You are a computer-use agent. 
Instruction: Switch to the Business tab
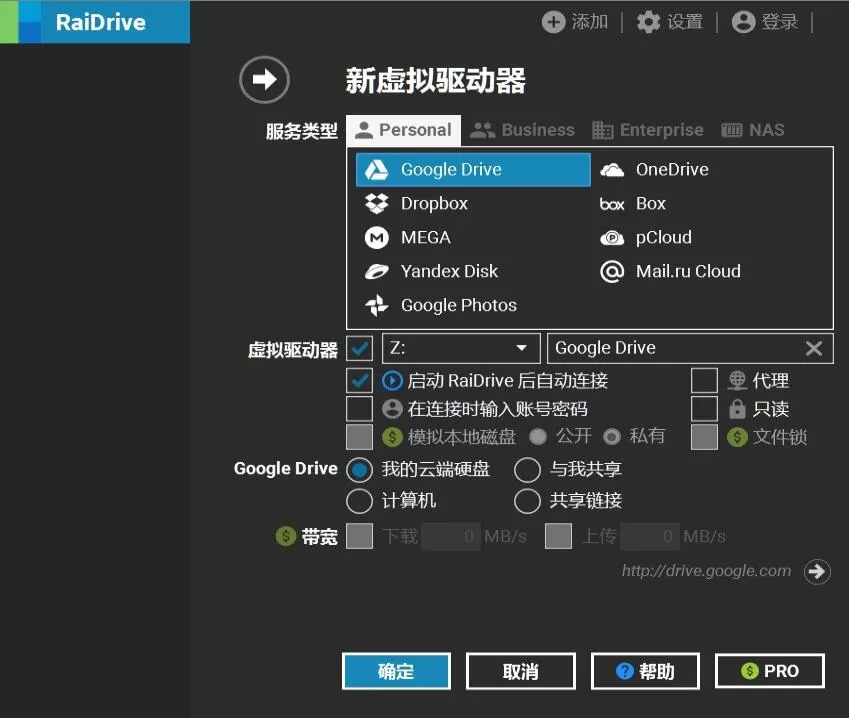[522, 130]
